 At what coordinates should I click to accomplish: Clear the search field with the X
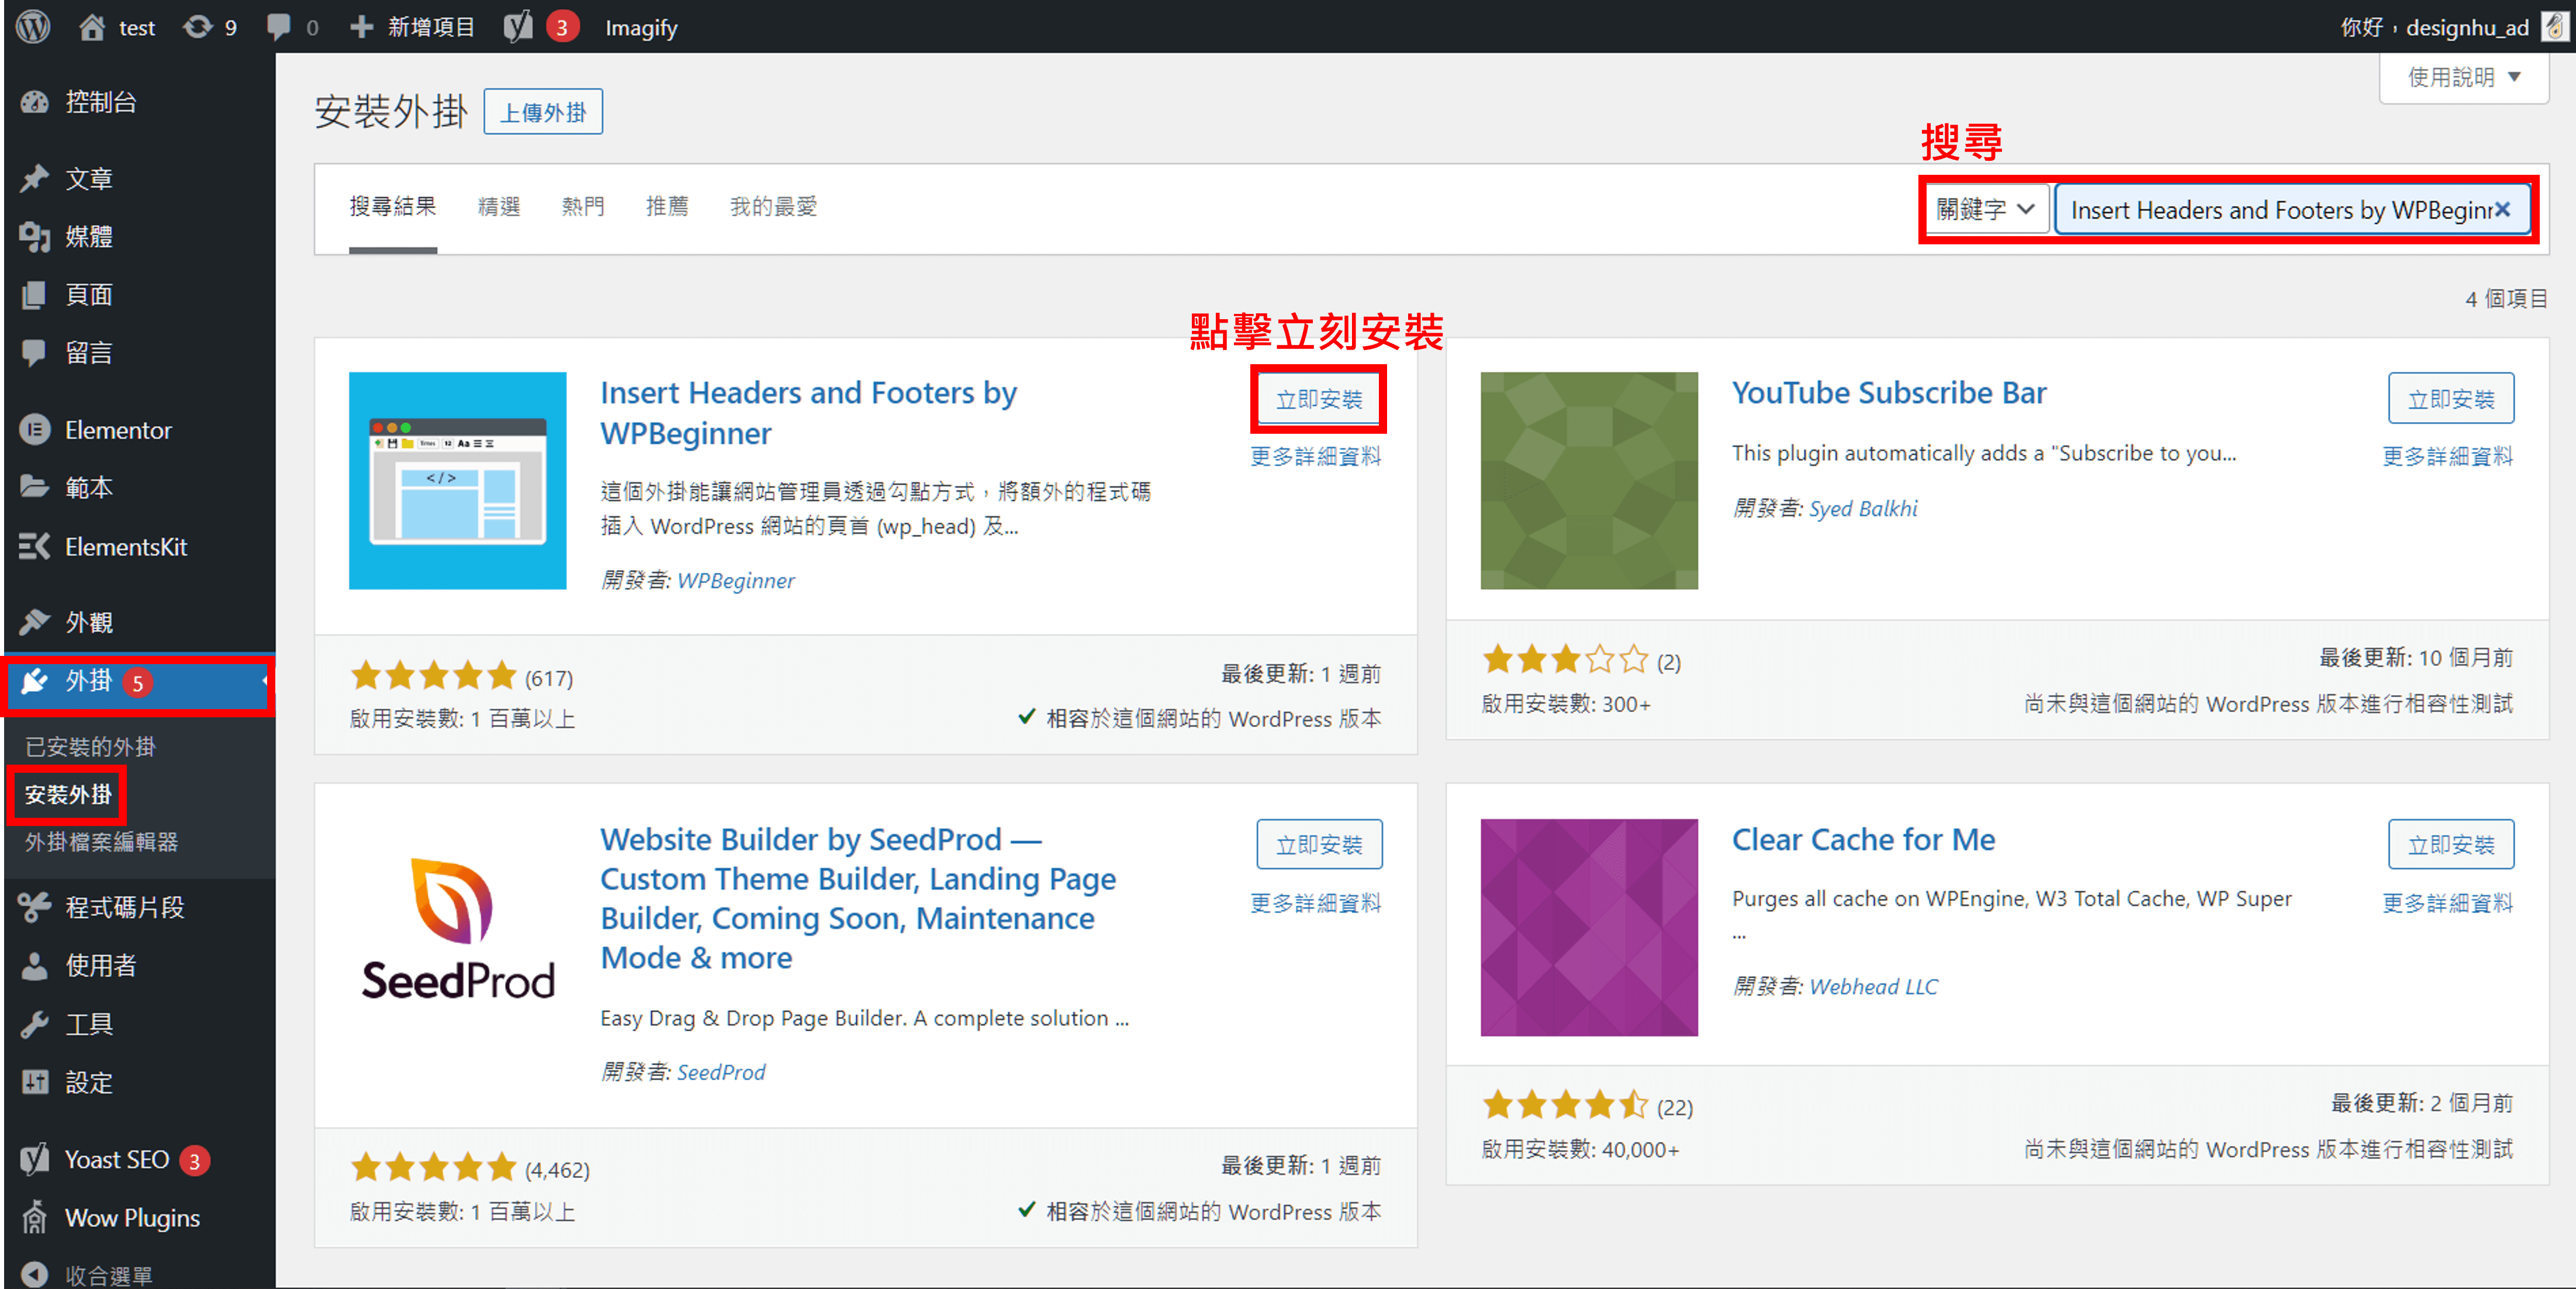pos(2502,210)
